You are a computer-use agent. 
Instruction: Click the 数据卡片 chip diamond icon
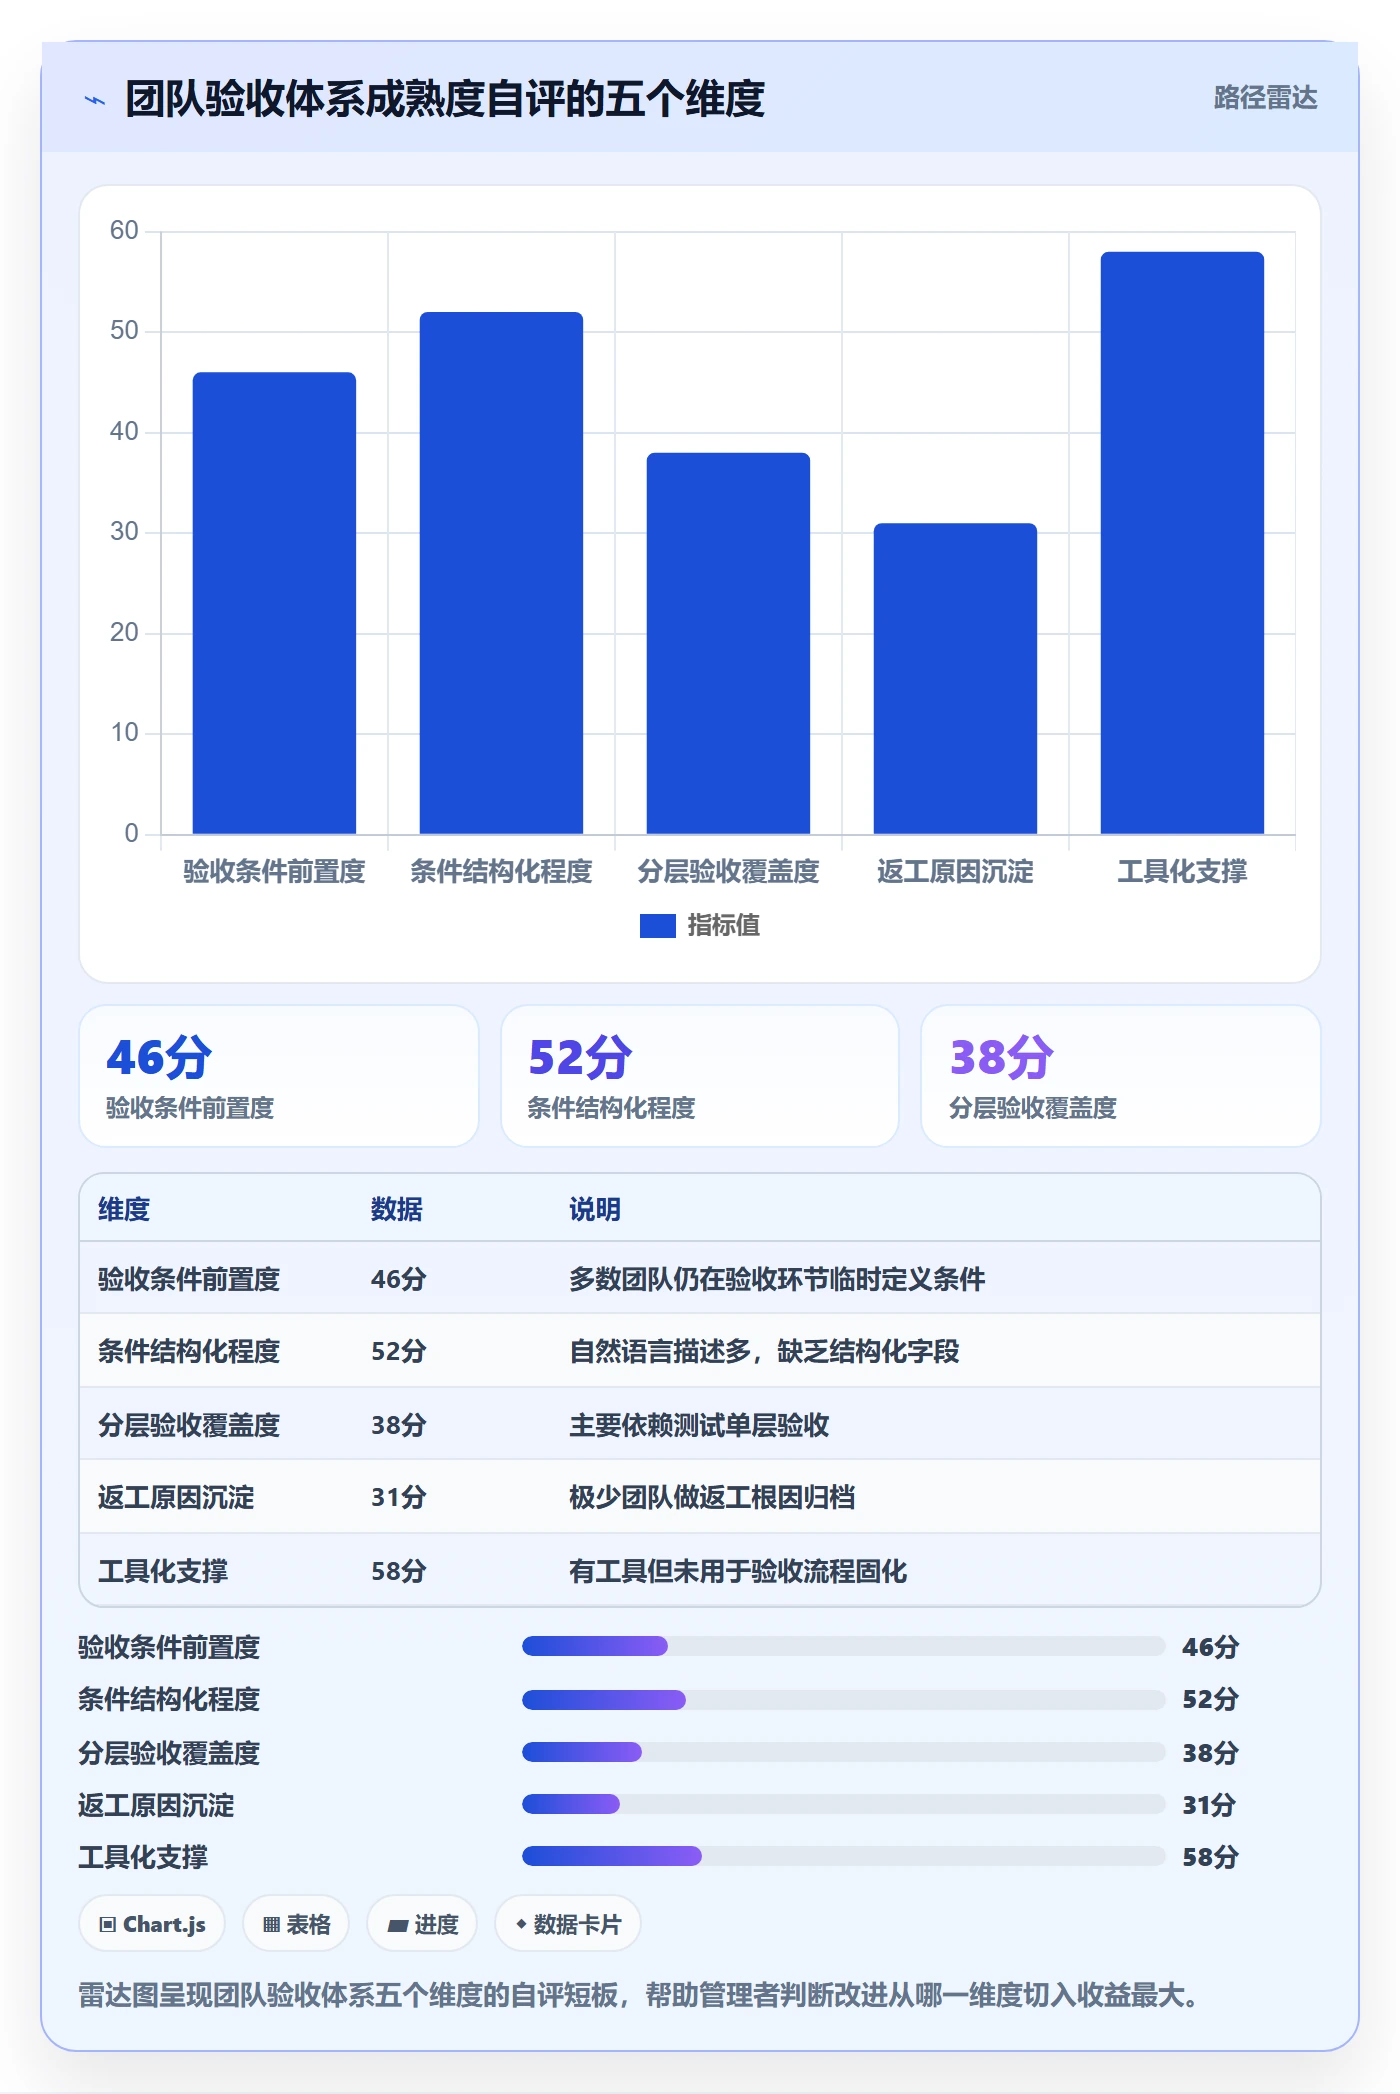click(x=521, y=1924)
